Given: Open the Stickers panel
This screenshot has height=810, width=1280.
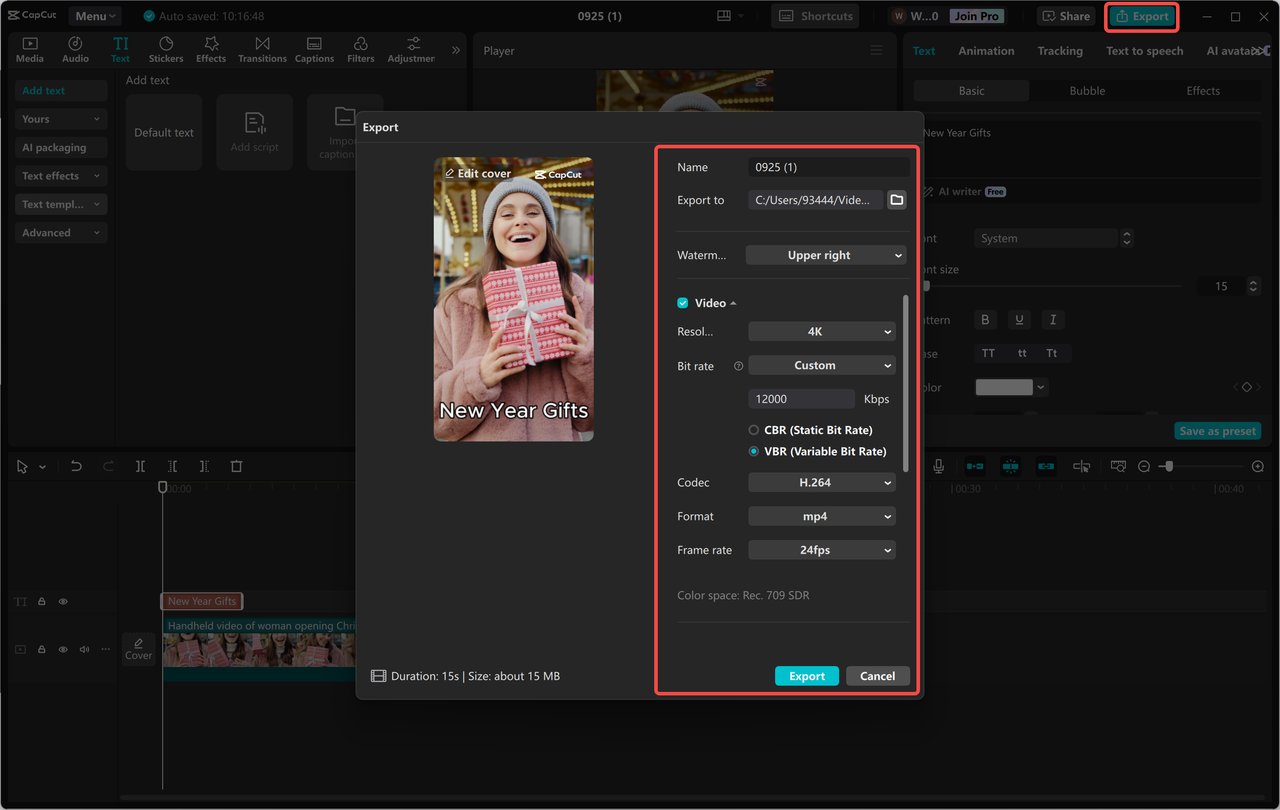Looking at the screenshot, I should [165, 48].
